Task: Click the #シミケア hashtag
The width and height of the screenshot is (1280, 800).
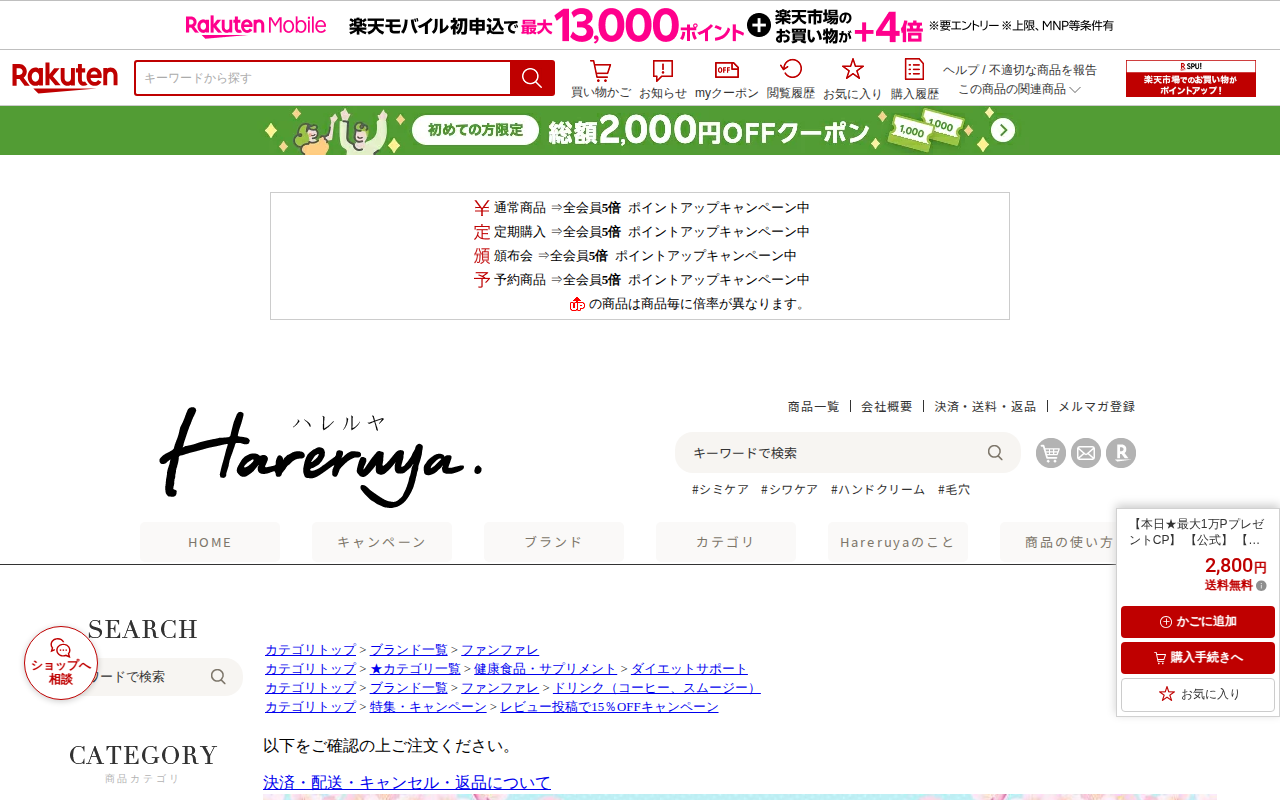Action: pos(720,490)
